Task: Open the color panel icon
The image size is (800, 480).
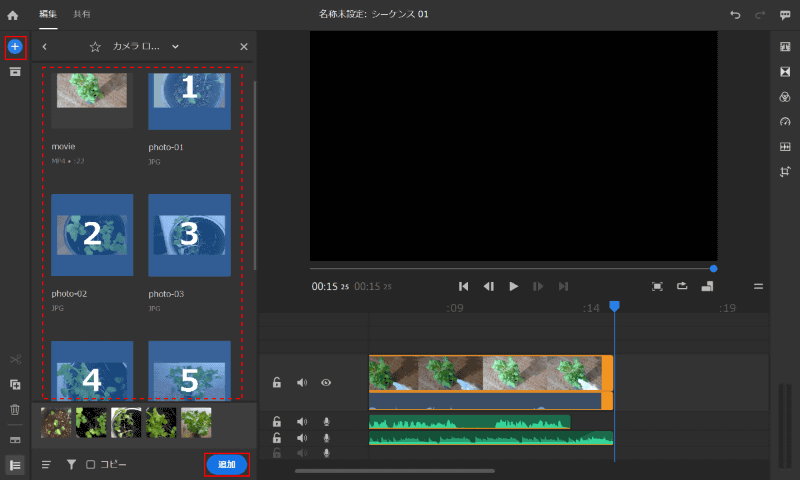Action: point(785,97)
